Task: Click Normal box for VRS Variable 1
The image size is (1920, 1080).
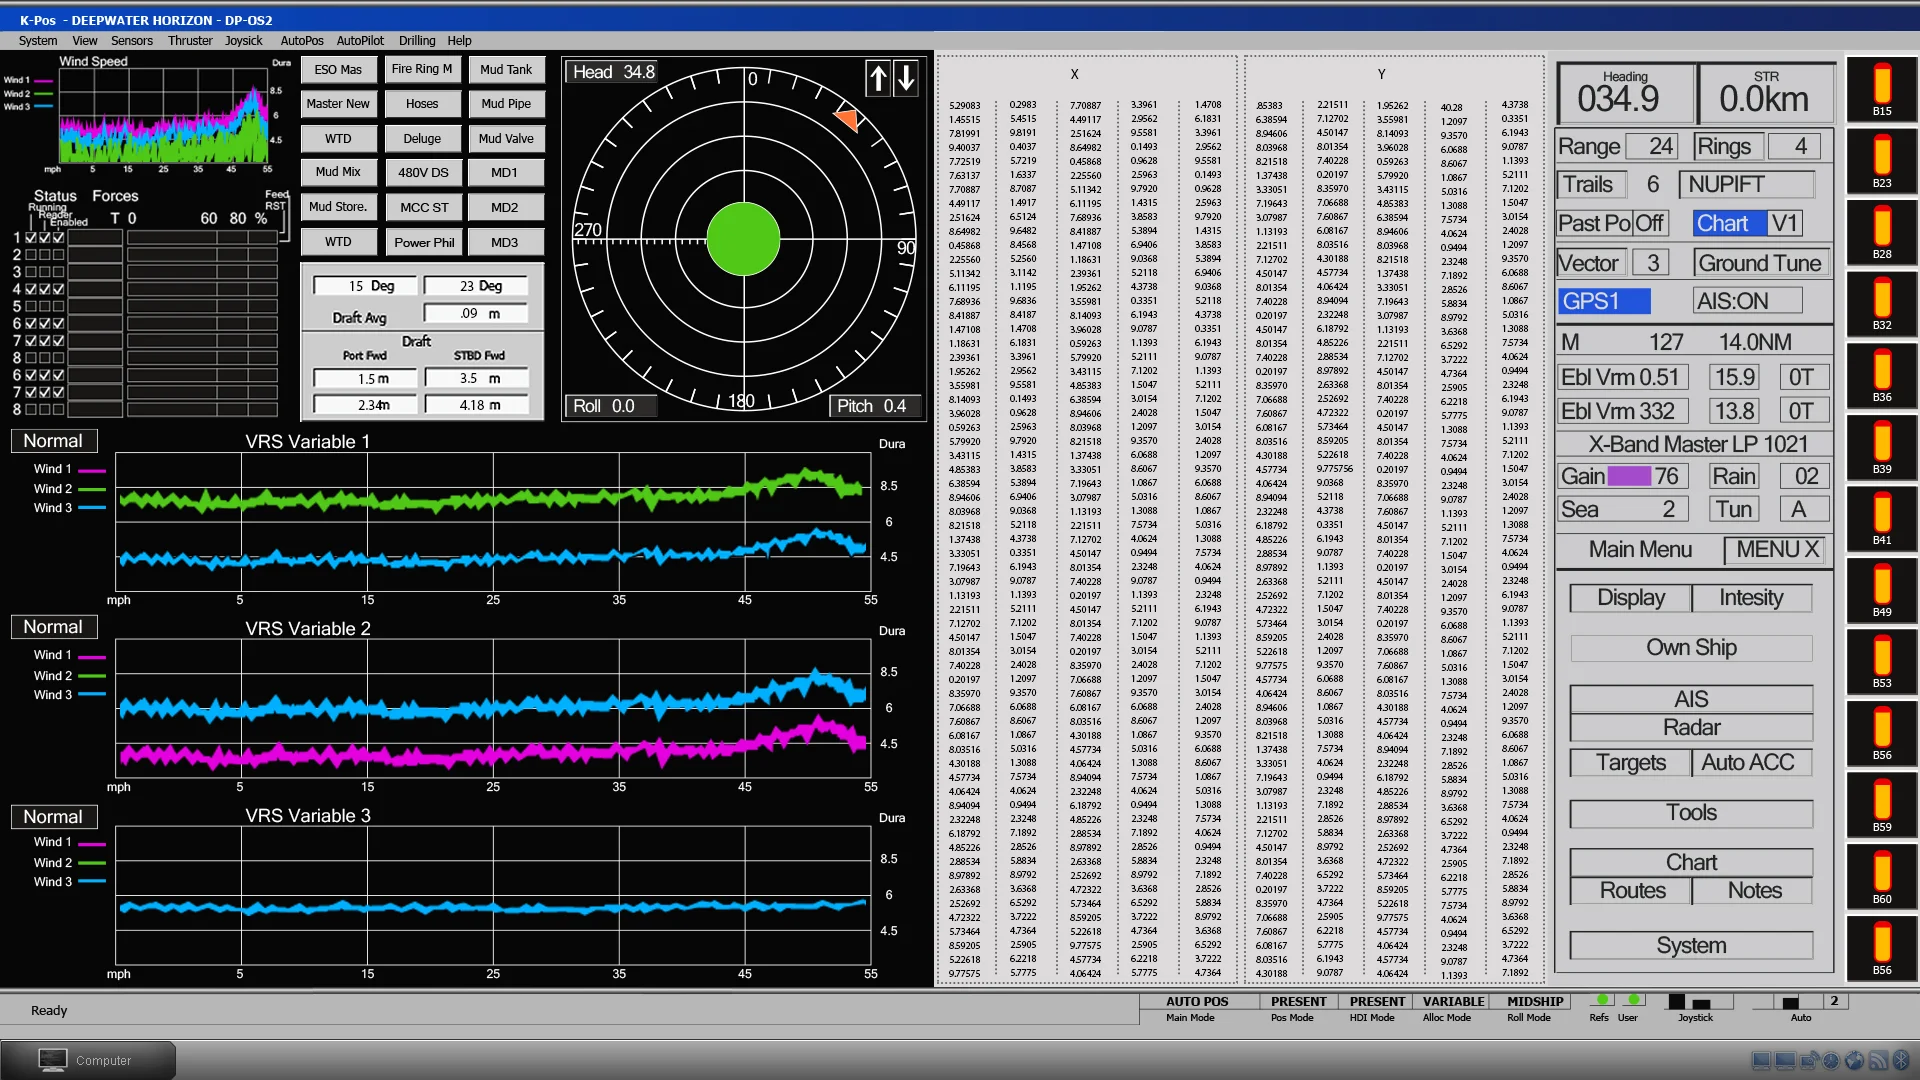Action: pos(54,441)
